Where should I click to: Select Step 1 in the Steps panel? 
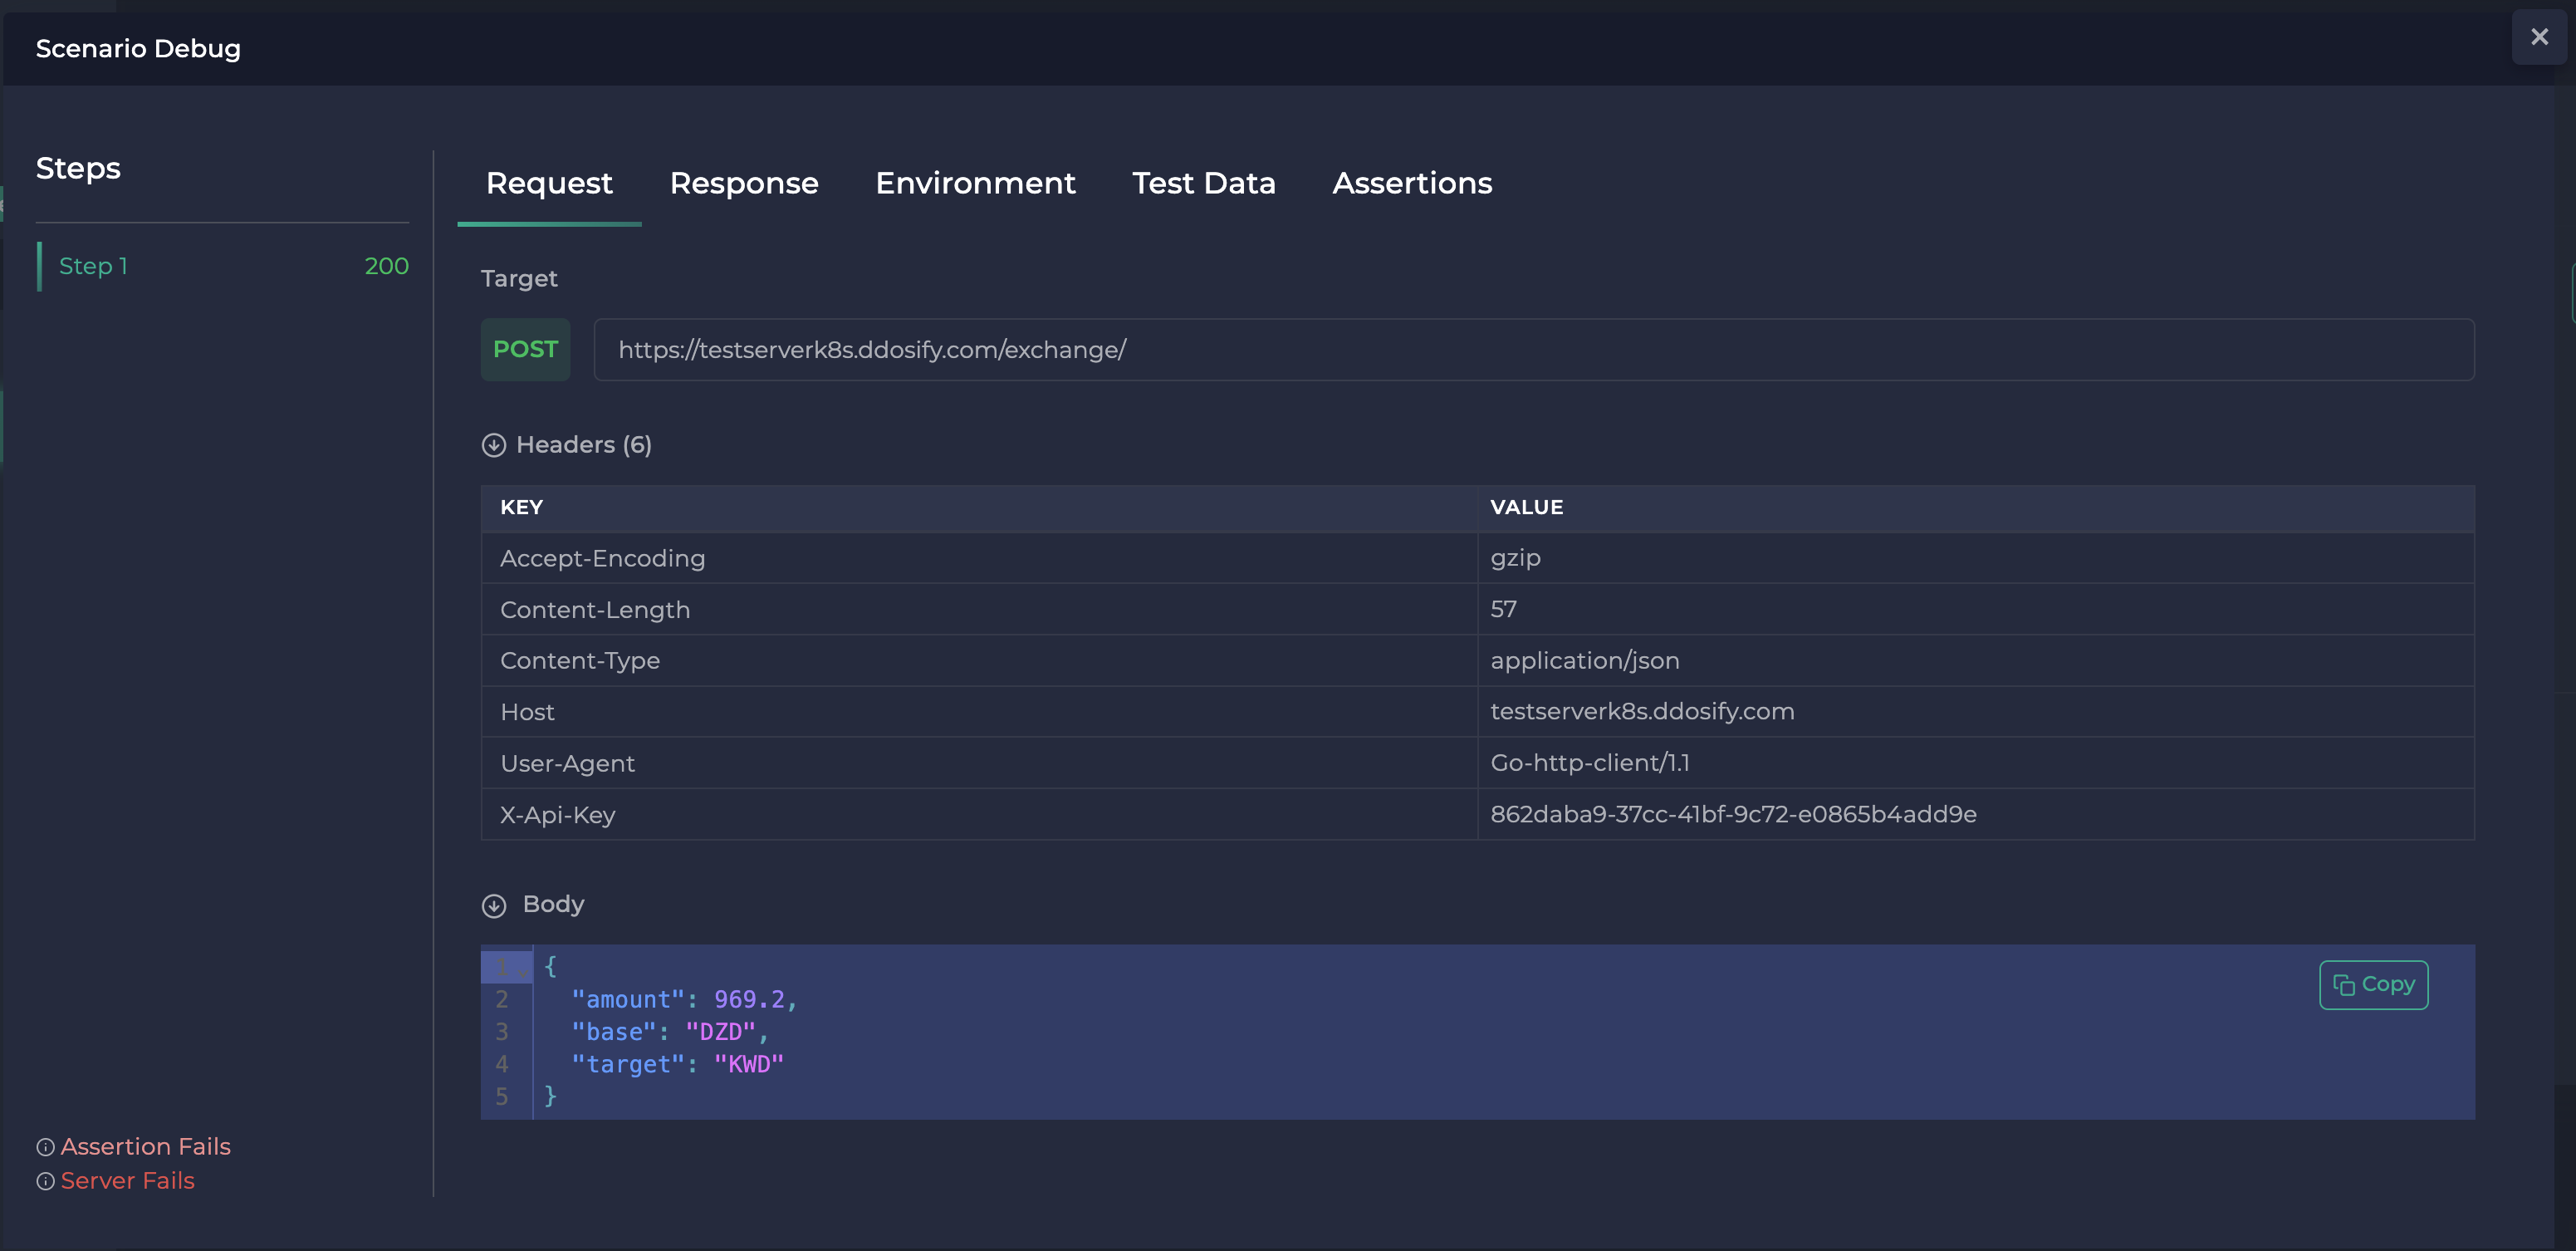(94, 265)
